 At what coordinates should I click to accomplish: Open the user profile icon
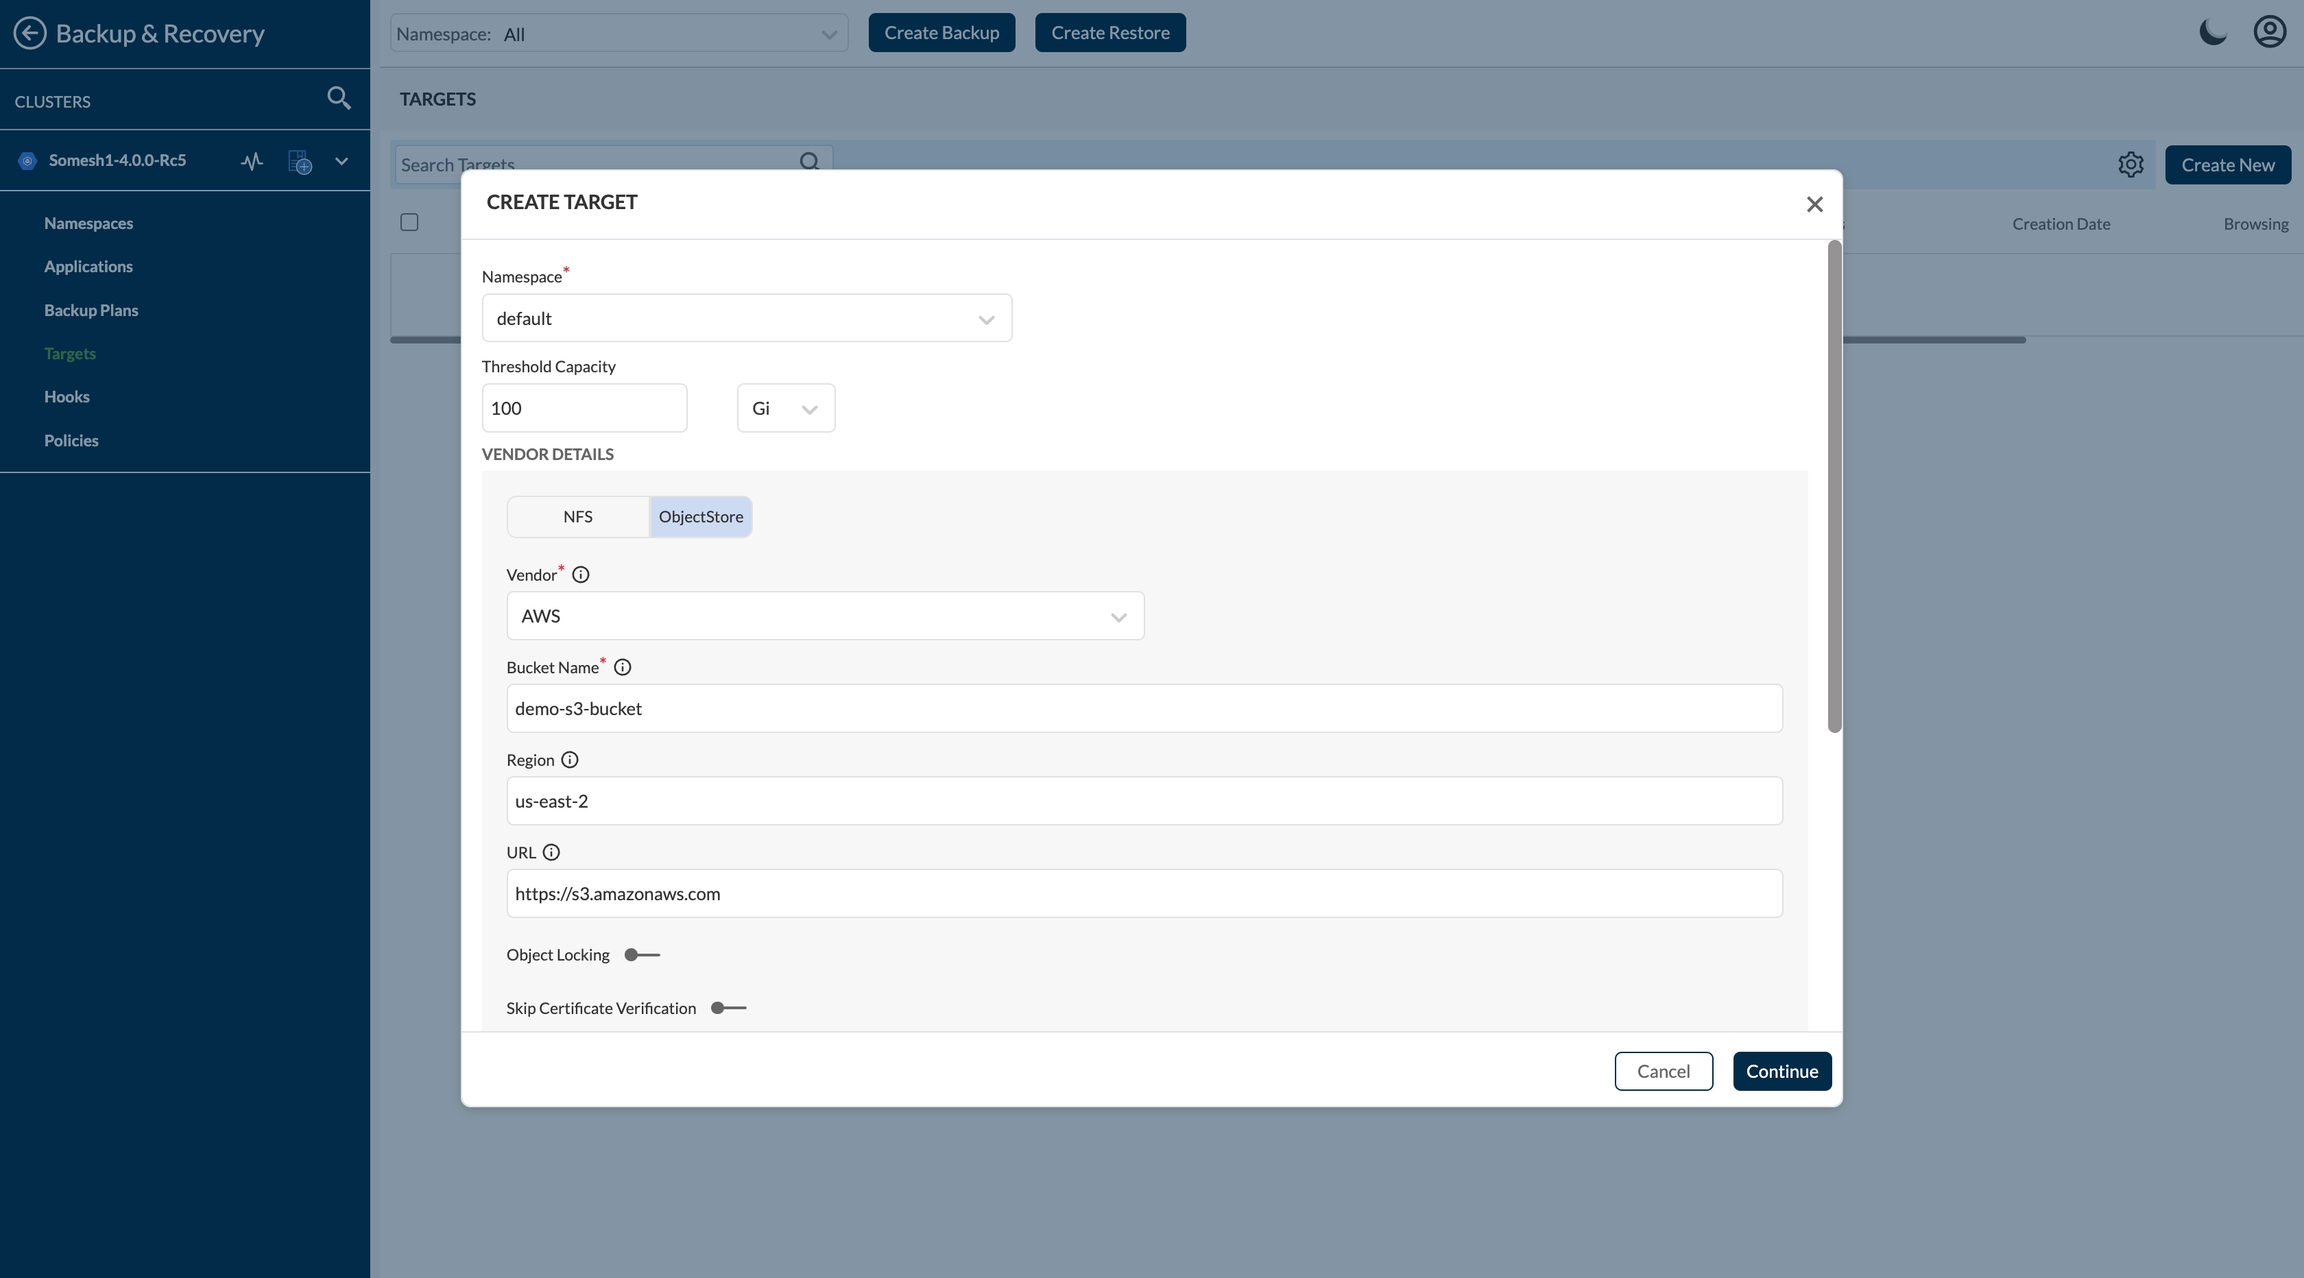2269,32
